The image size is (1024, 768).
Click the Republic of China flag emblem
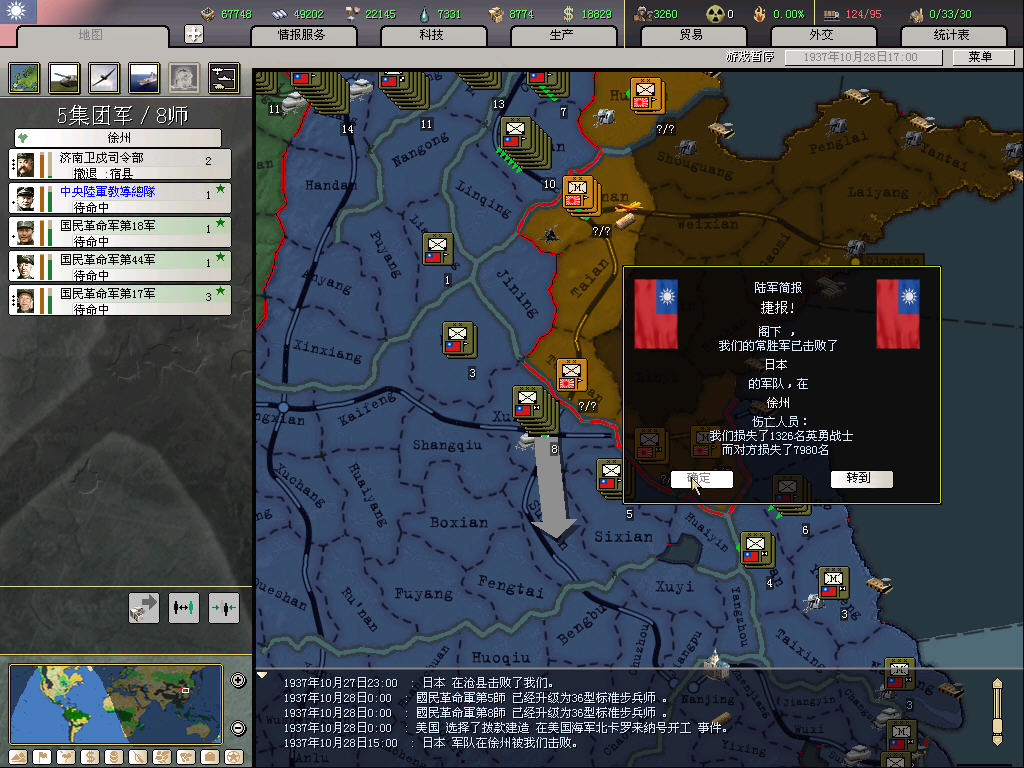(x=17, y=11)
